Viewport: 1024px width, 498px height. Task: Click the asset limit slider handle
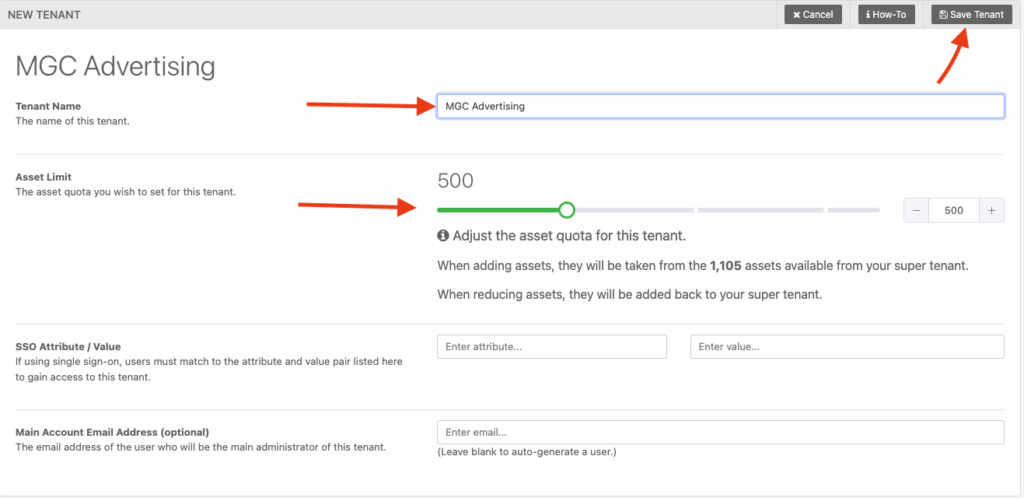tap(567, 210)
